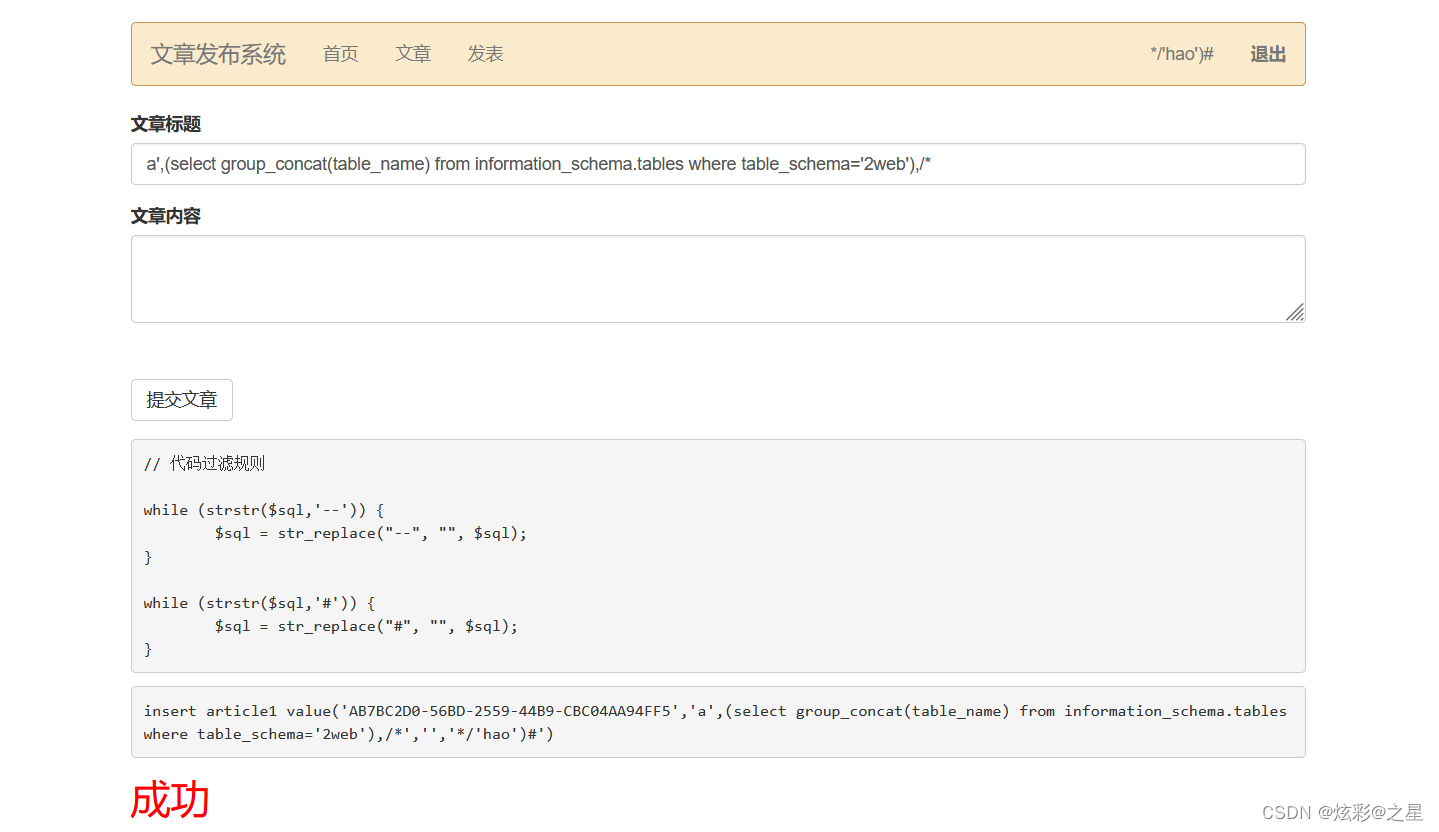Click the insert article1 value SQL line
This screenshot has height=832, width=1439.
pos(715,711)
